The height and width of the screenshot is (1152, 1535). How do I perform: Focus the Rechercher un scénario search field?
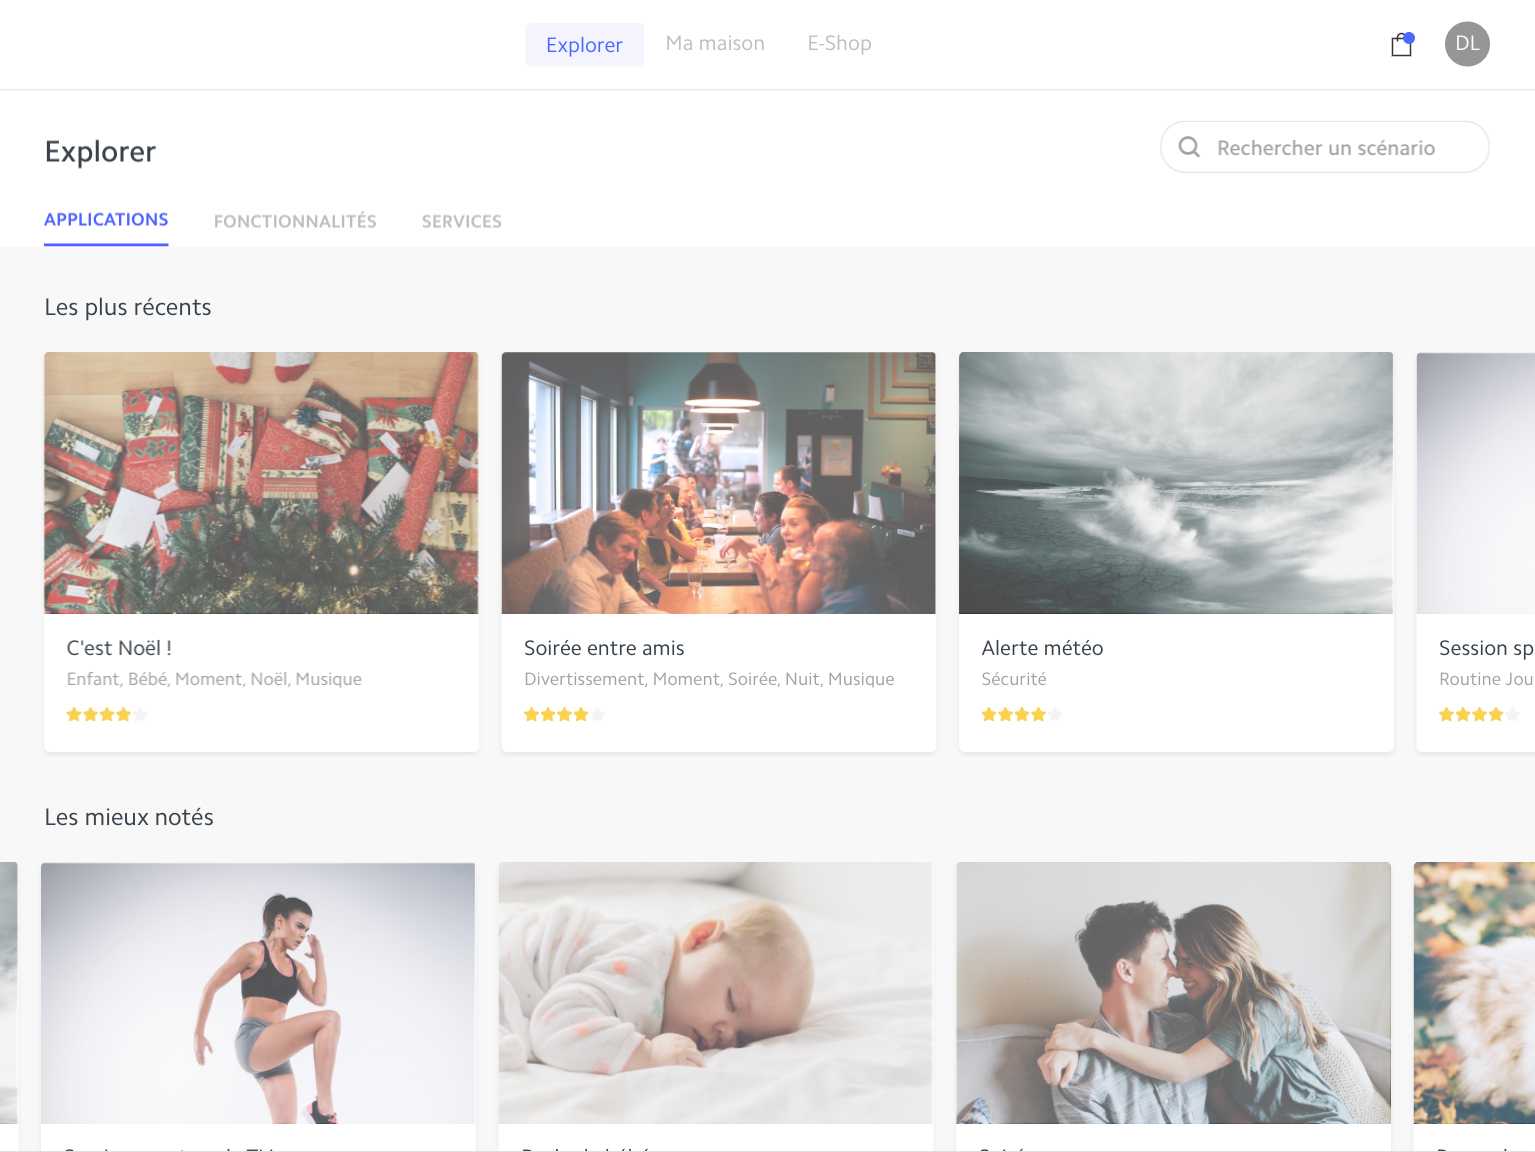1324,147
